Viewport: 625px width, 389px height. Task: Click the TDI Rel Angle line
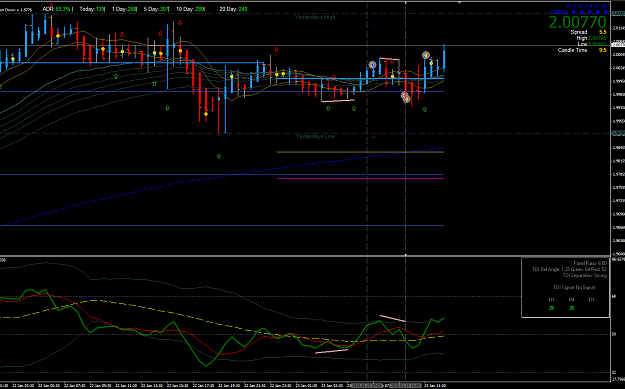click(570, 269)
